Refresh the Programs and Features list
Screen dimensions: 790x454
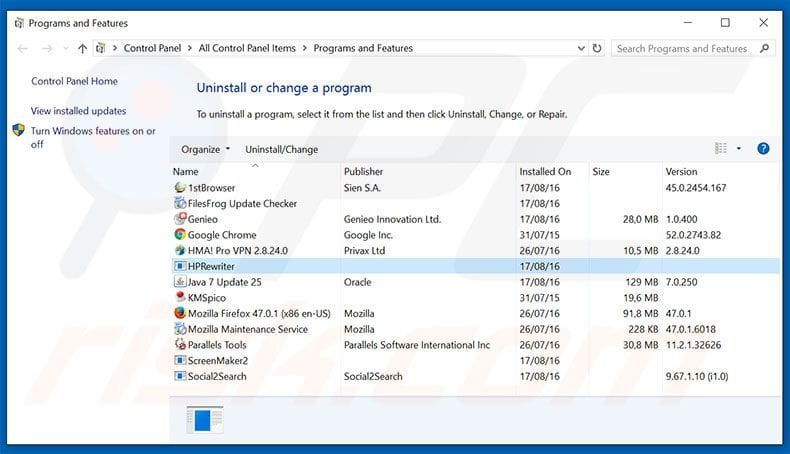pyautogui.click(x=597, y=48)
